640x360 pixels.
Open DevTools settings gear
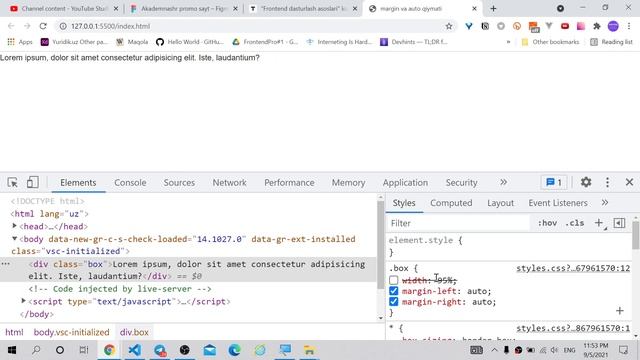(x=586, y=182)
